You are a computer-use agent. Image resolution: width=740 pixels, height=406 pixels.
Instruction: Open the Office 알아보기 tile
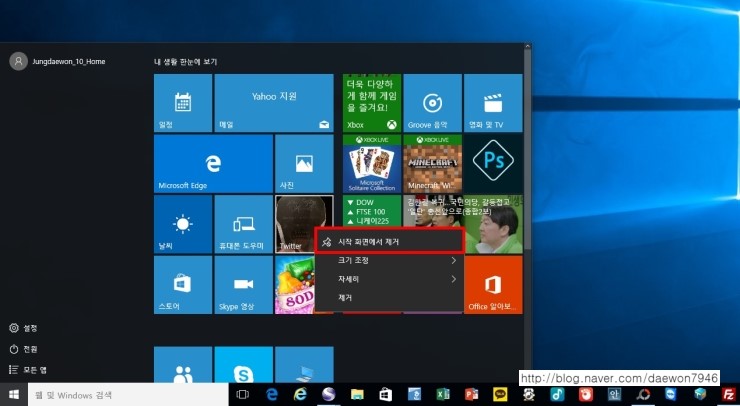point(493,285)
